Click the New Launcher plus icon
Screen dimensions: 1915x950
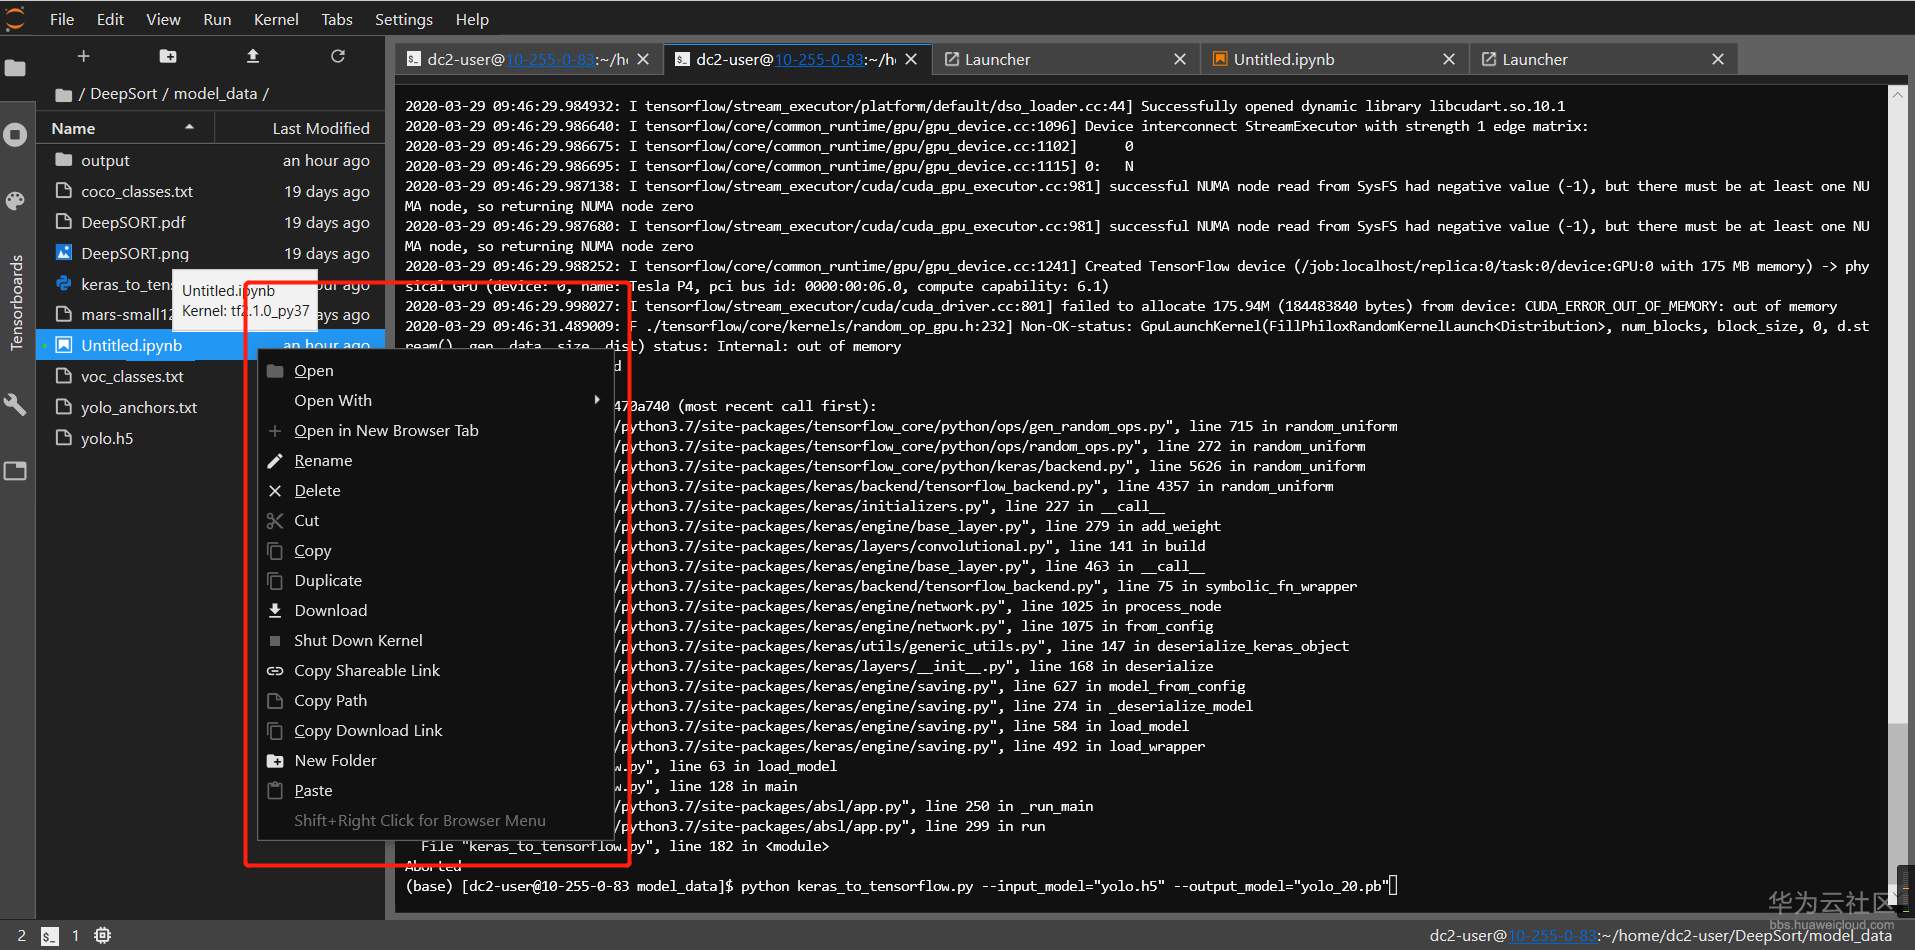84,57
